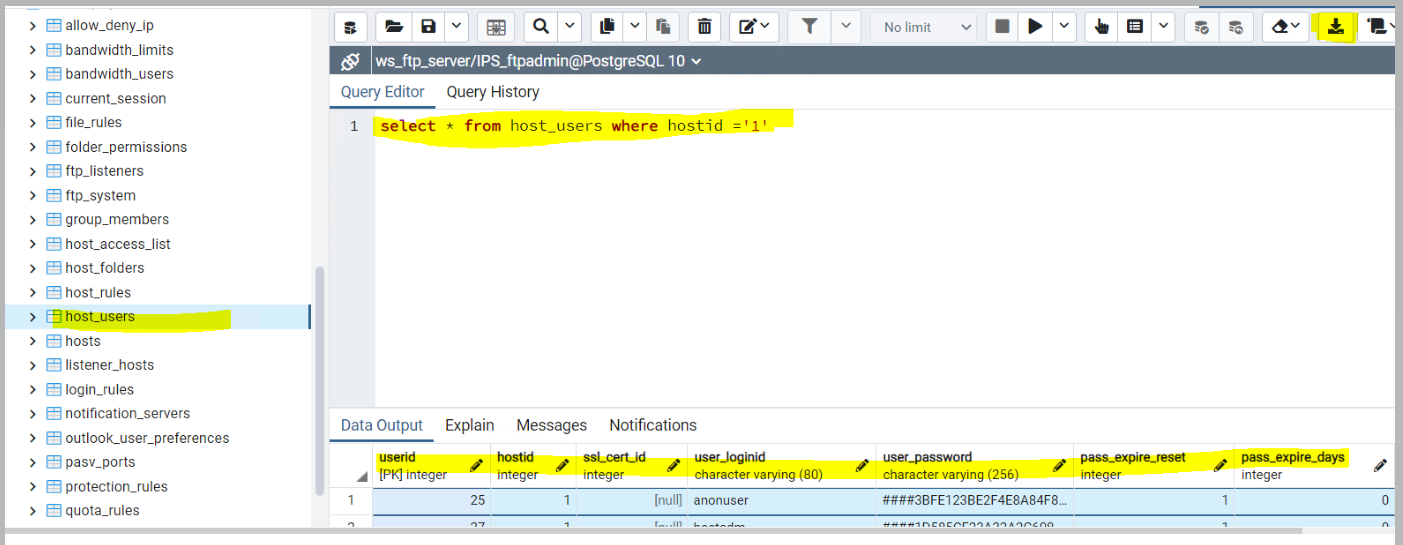Select the listener_hosts table
Image resolution: width=1403 pixels, height=545 pixels.
click(110, 365)
